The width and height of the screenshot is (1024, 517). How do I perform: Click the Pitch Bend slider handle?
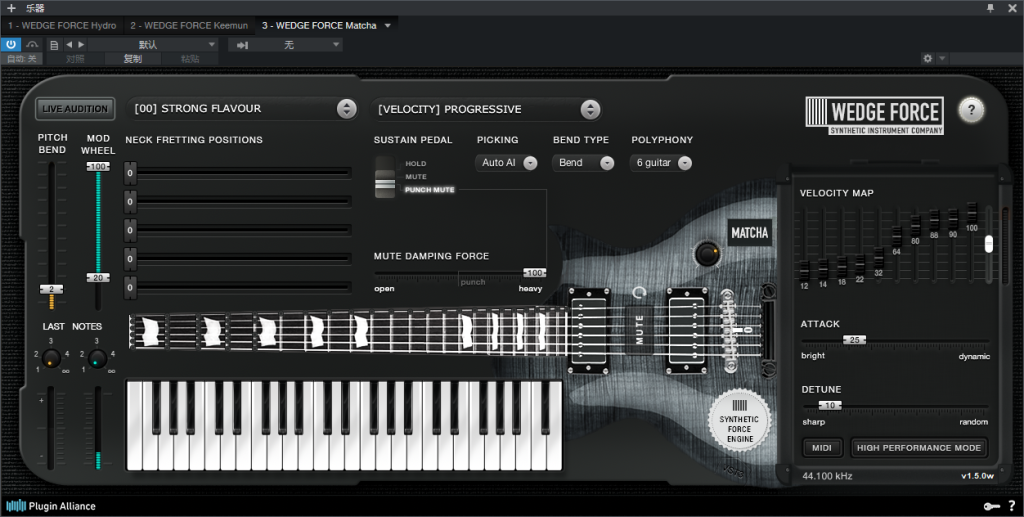52,289
